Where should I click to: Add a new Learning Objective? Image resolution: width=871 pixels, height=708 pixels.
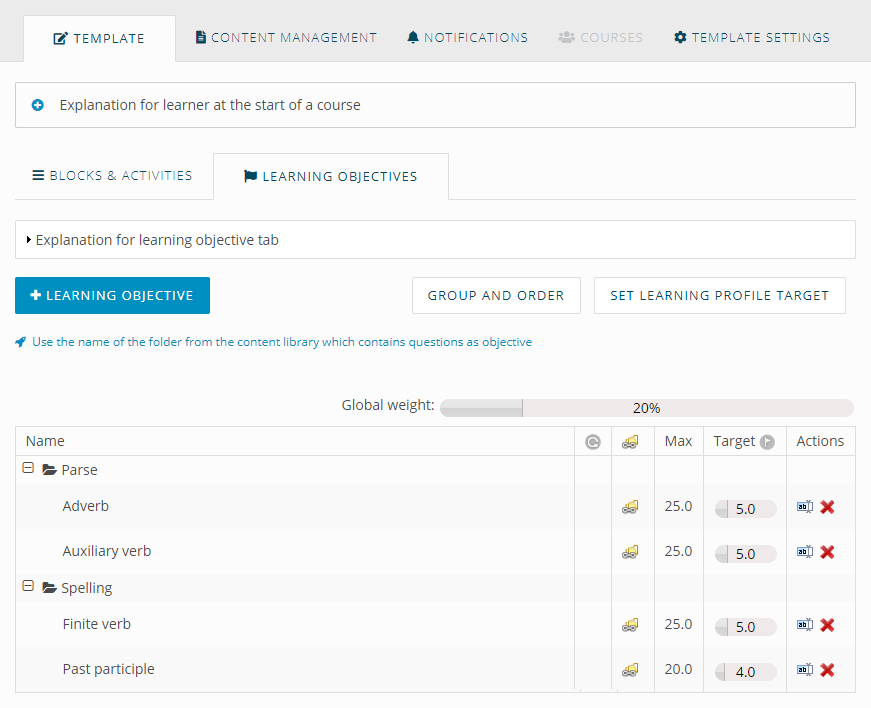[112, 295]
